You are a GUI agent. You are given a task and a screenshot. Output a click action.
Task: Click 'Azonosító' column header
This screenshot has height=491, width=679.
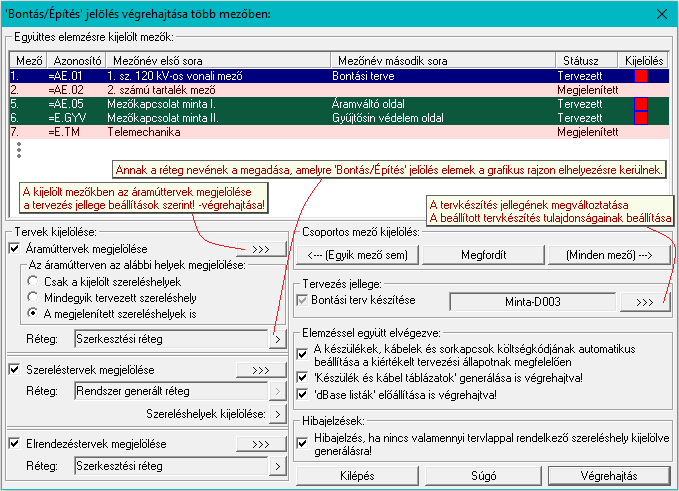(x=77, y=61)
